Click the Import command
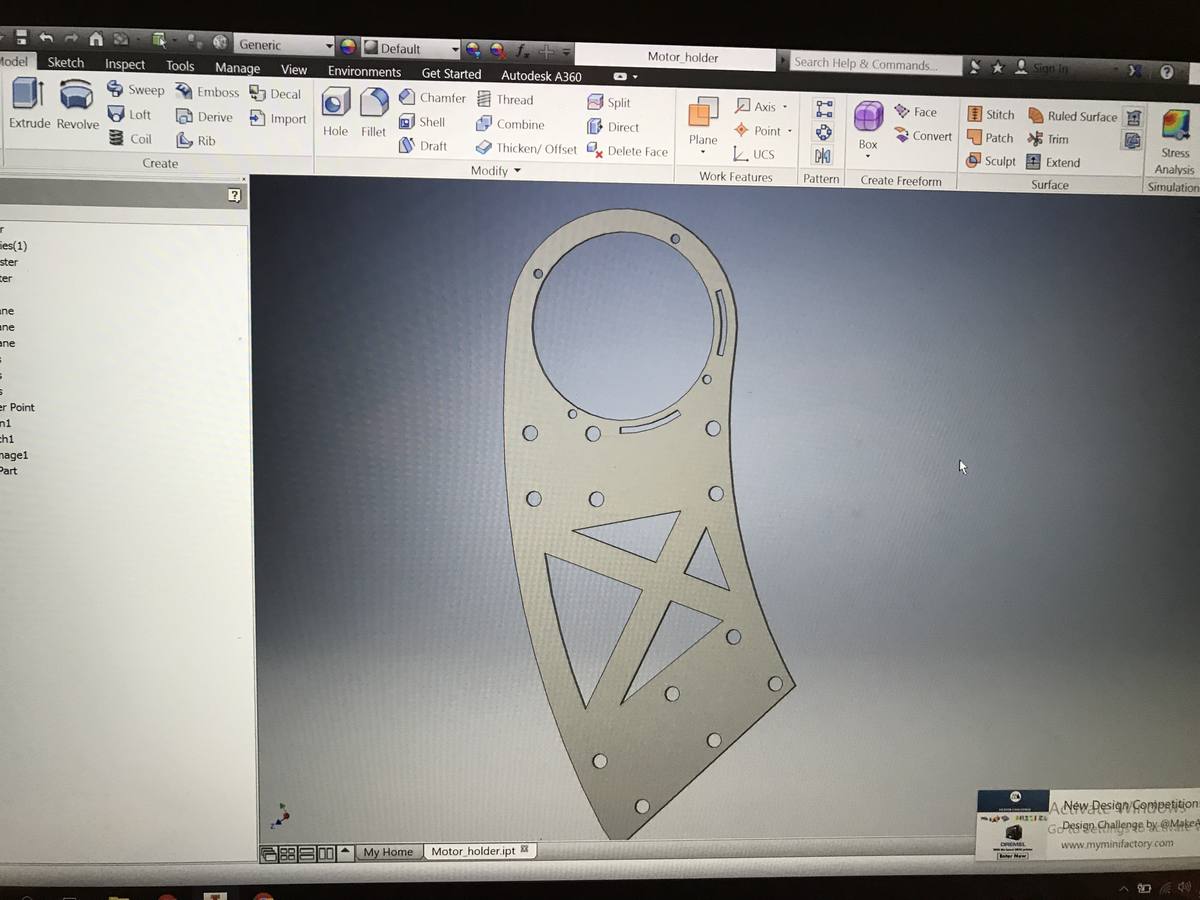This screenshot has width=1200, height=900. pyautogui.click(x=278, y=119)
